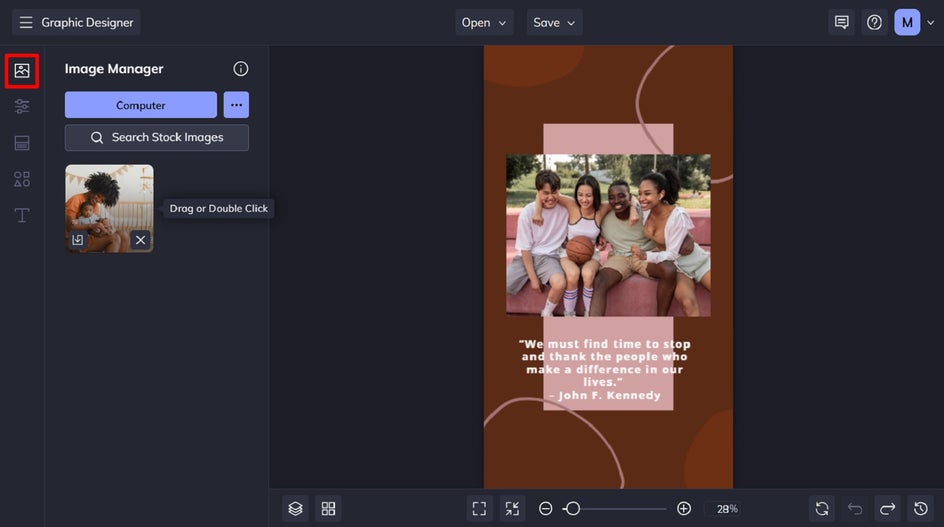Redo the last action
This screenshot has width=944, height=527.
887,508
